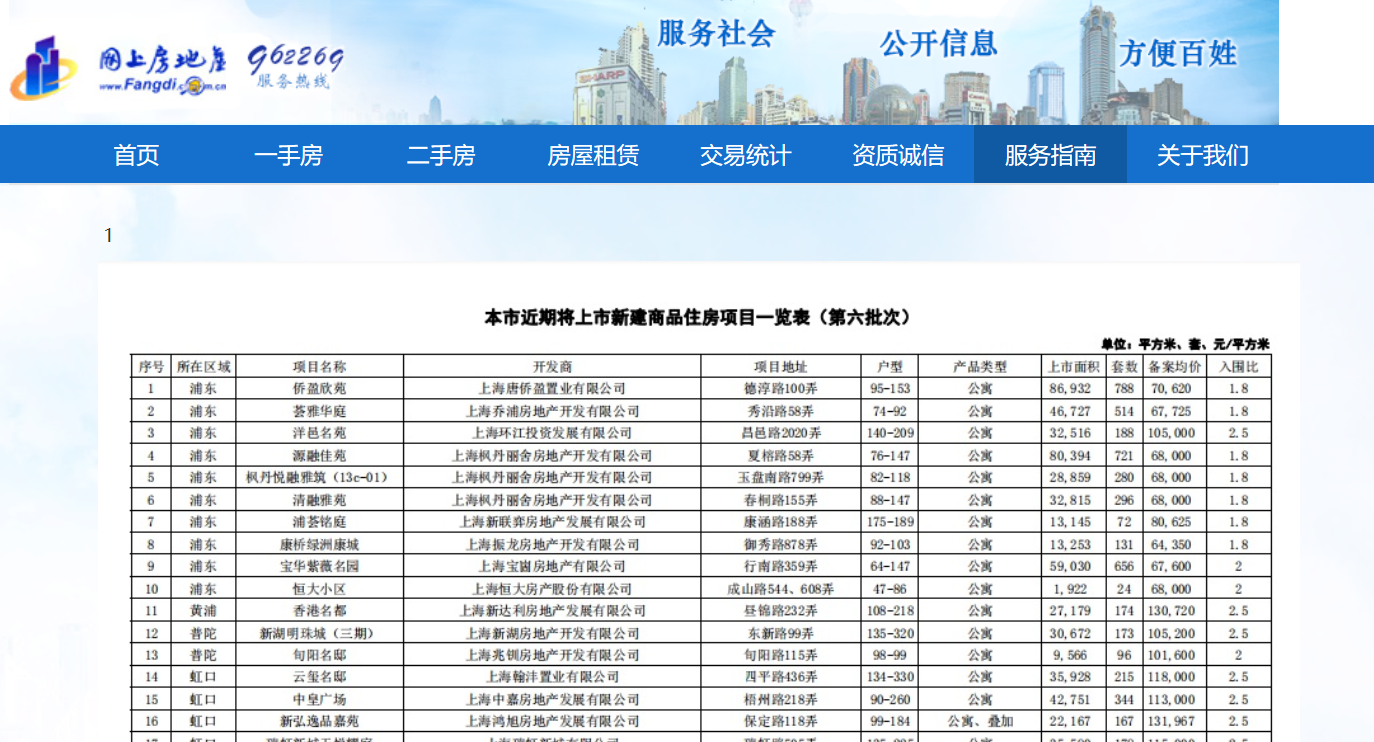Viewport: 1374px width, 742px height.
Task: Open the 关于我们 page
Action: point(1203,155)
